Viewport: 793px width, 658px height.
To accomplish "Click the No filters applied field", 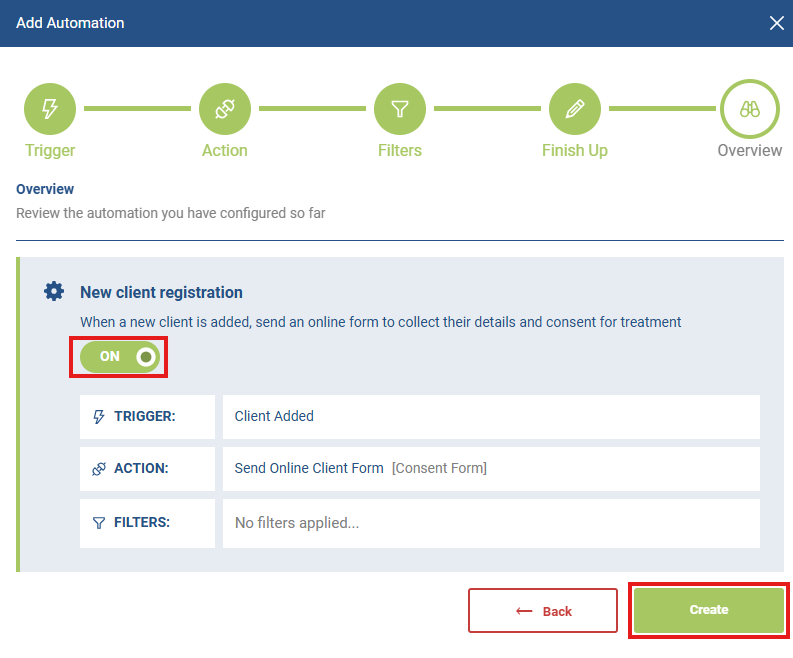I will 491,523.
